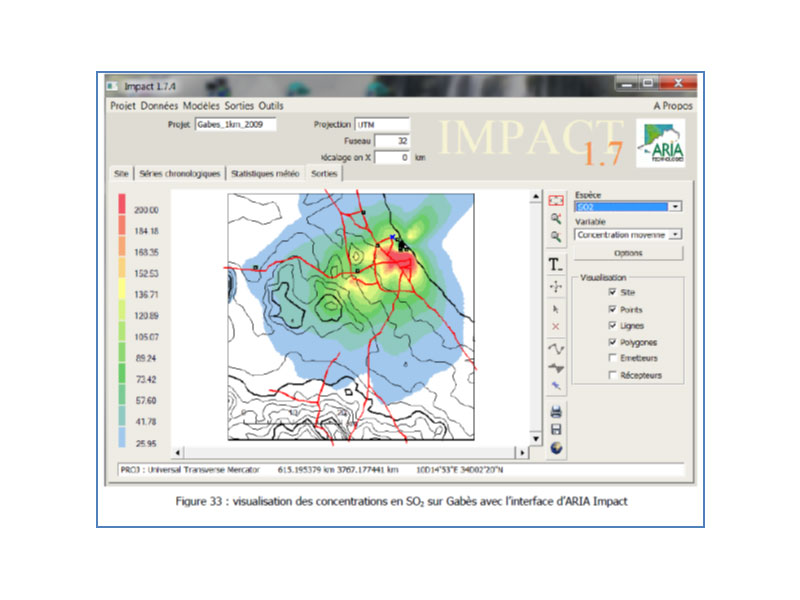Click the Options button
This screenshot has height=600, width=800.
(629, 253)
